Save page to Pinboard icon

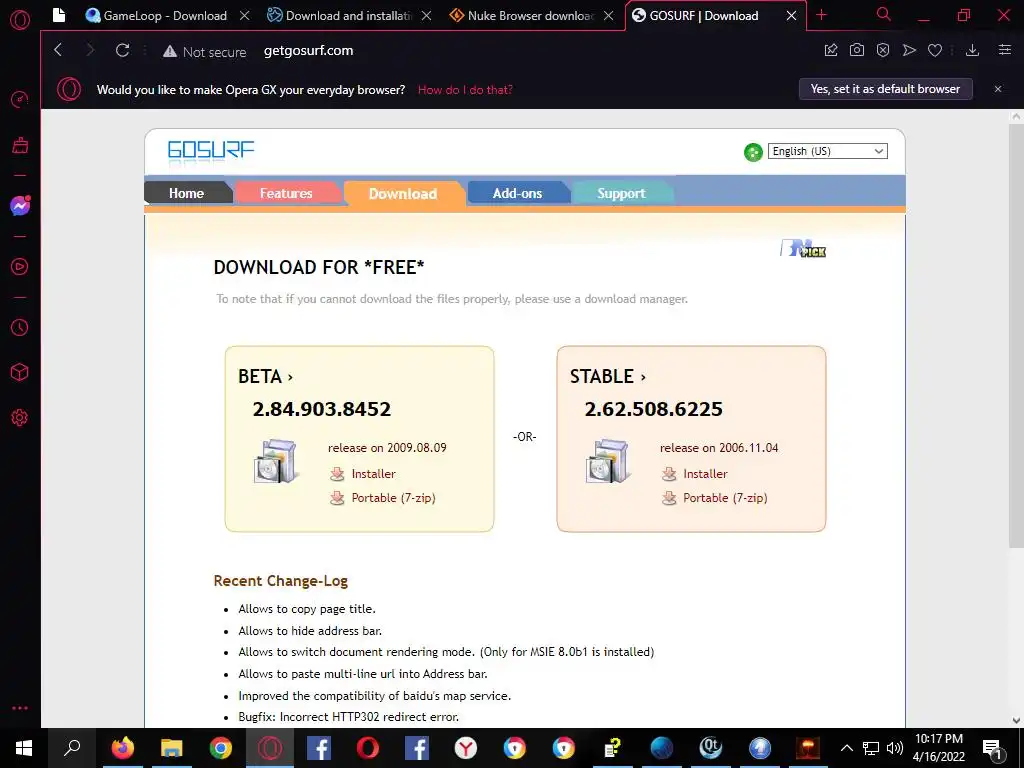coord(831,50)
